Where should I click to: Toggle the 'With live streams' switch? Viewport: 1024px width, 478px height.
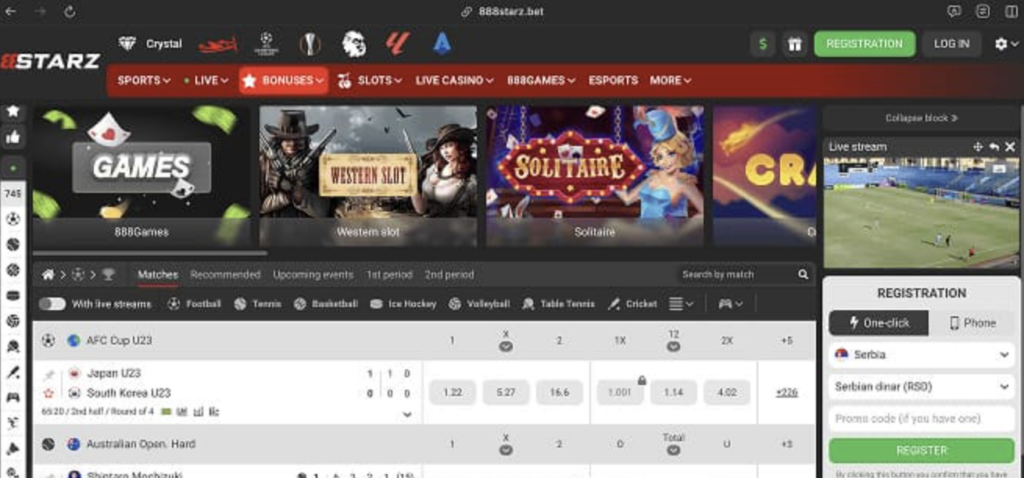tap(52, 303)
